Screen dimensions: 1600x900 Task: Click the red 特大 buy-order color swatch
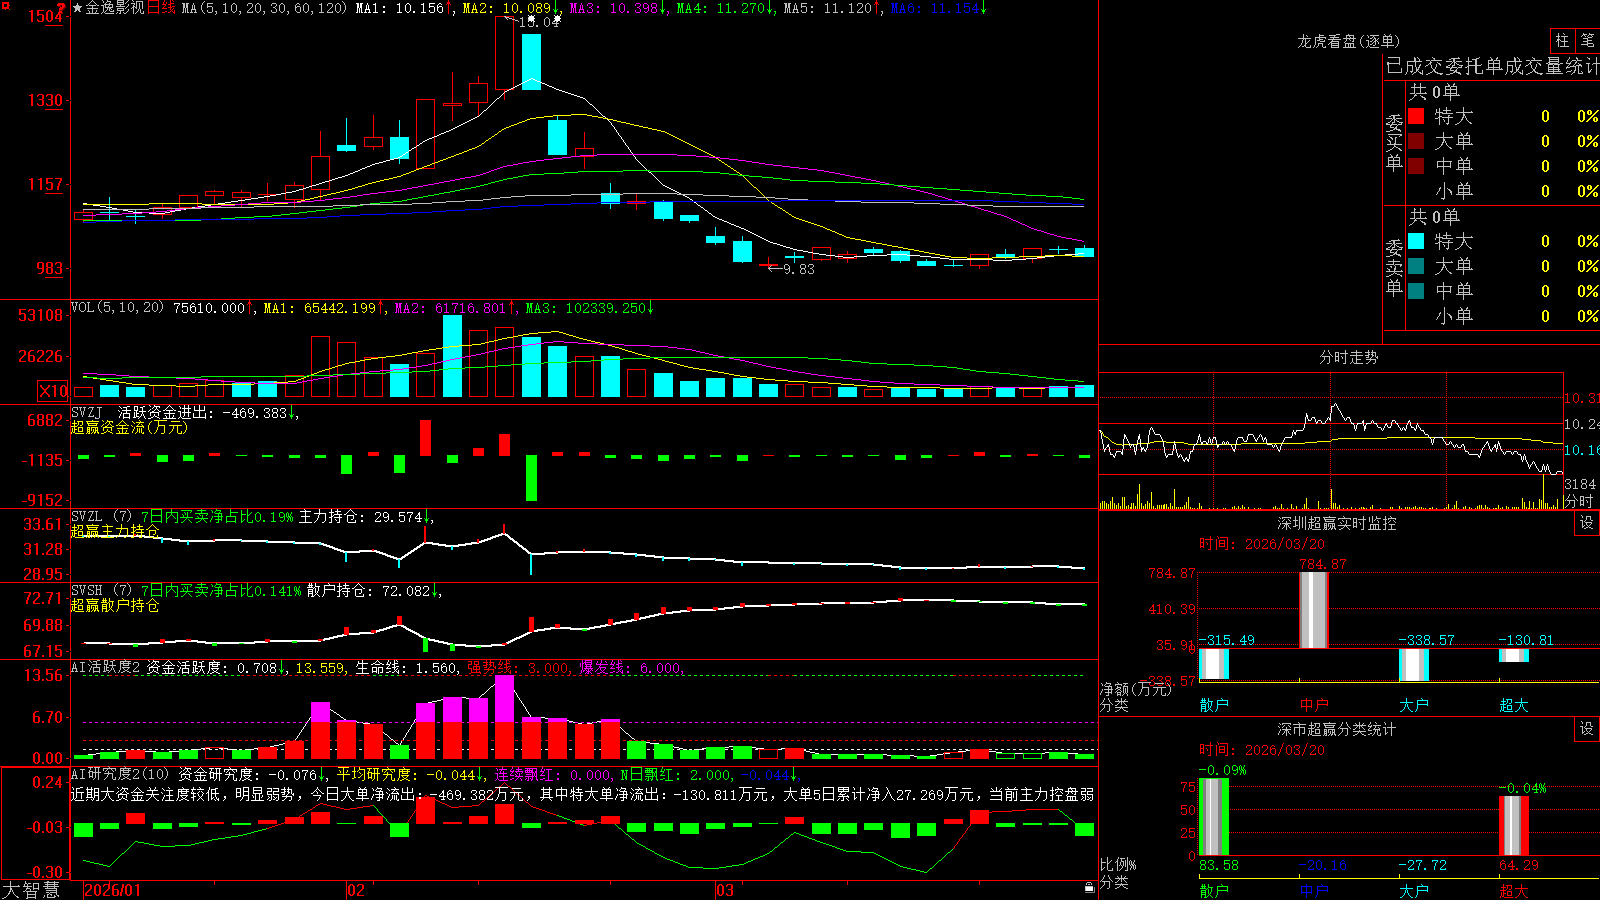1416,116
